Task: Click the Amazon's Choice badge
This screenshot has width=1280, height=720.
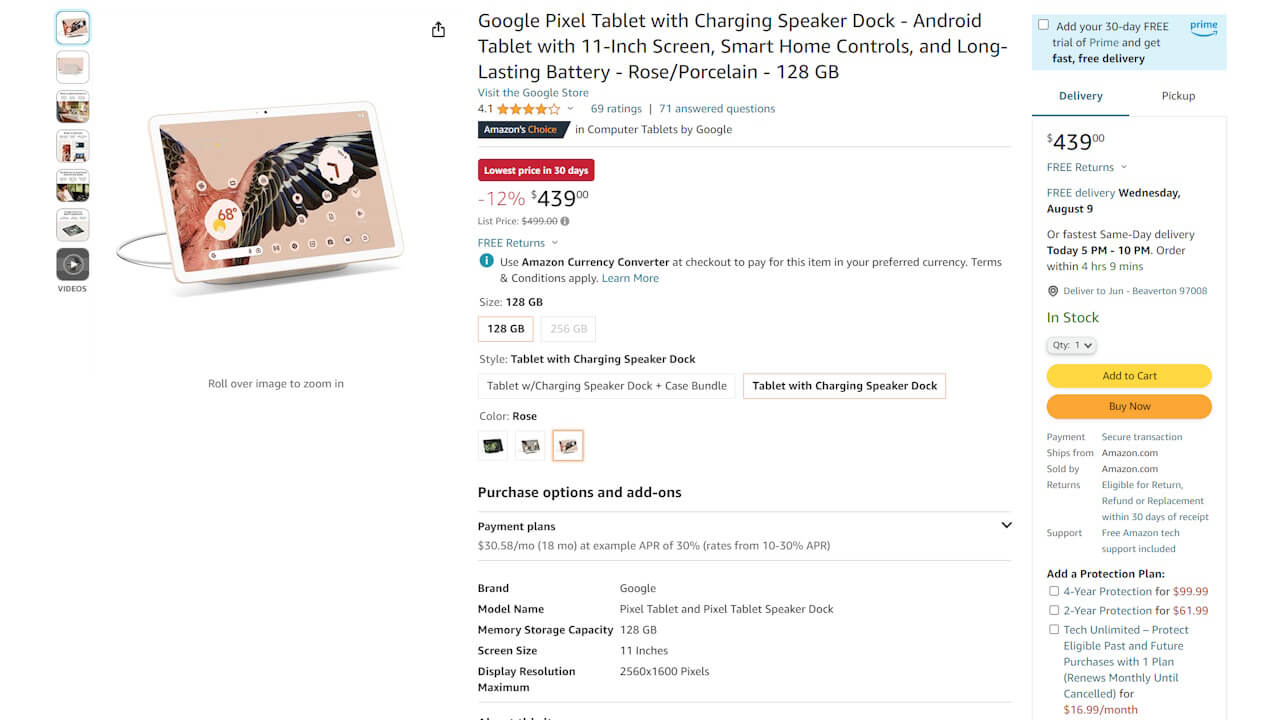Action: 523,129
